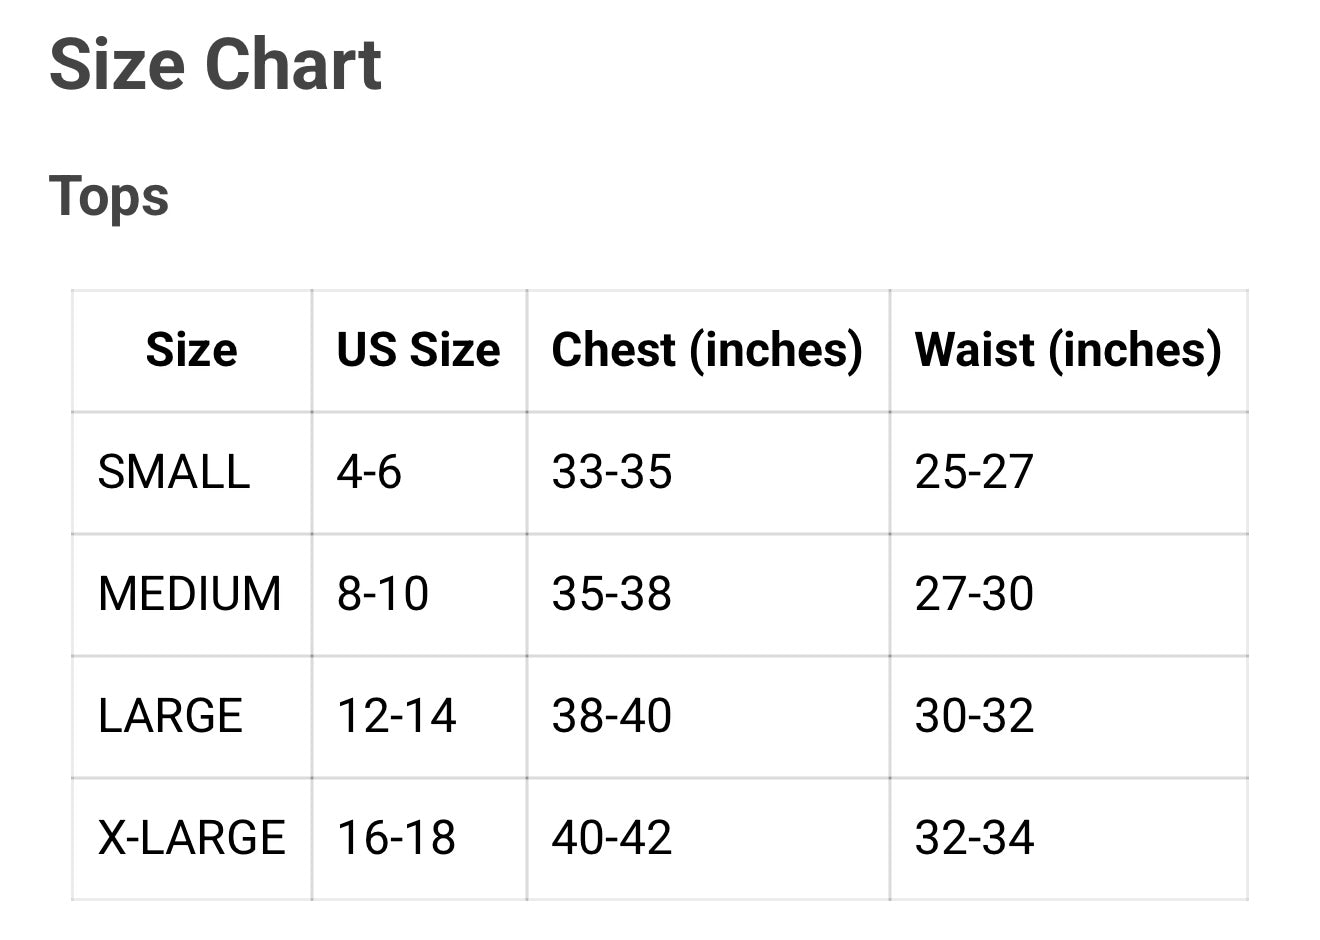Click the Chest (inches) column header
The height and width of the screenshot is (940, 1320).
click(707, 350)
